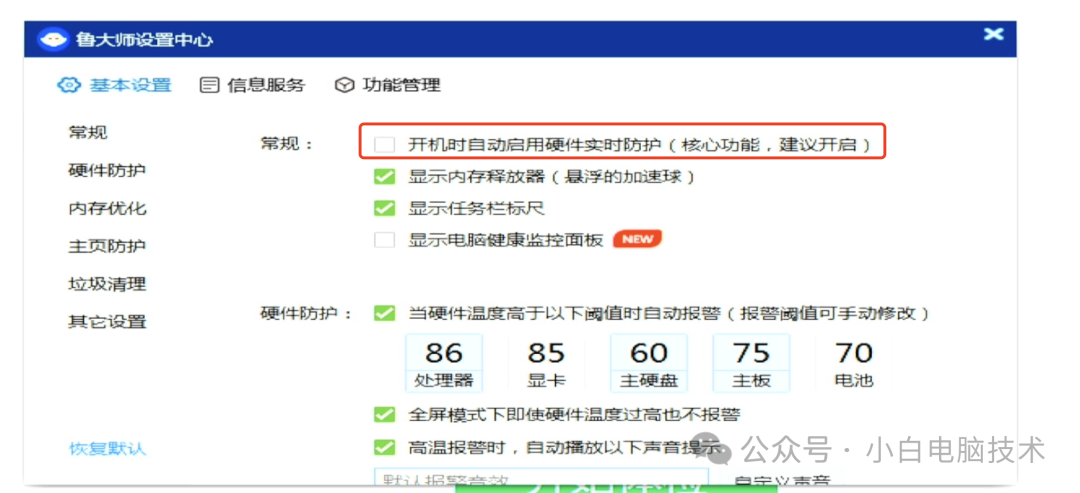Click the 默认报警音效 field

pyautogui.click(x=541, y=478)
